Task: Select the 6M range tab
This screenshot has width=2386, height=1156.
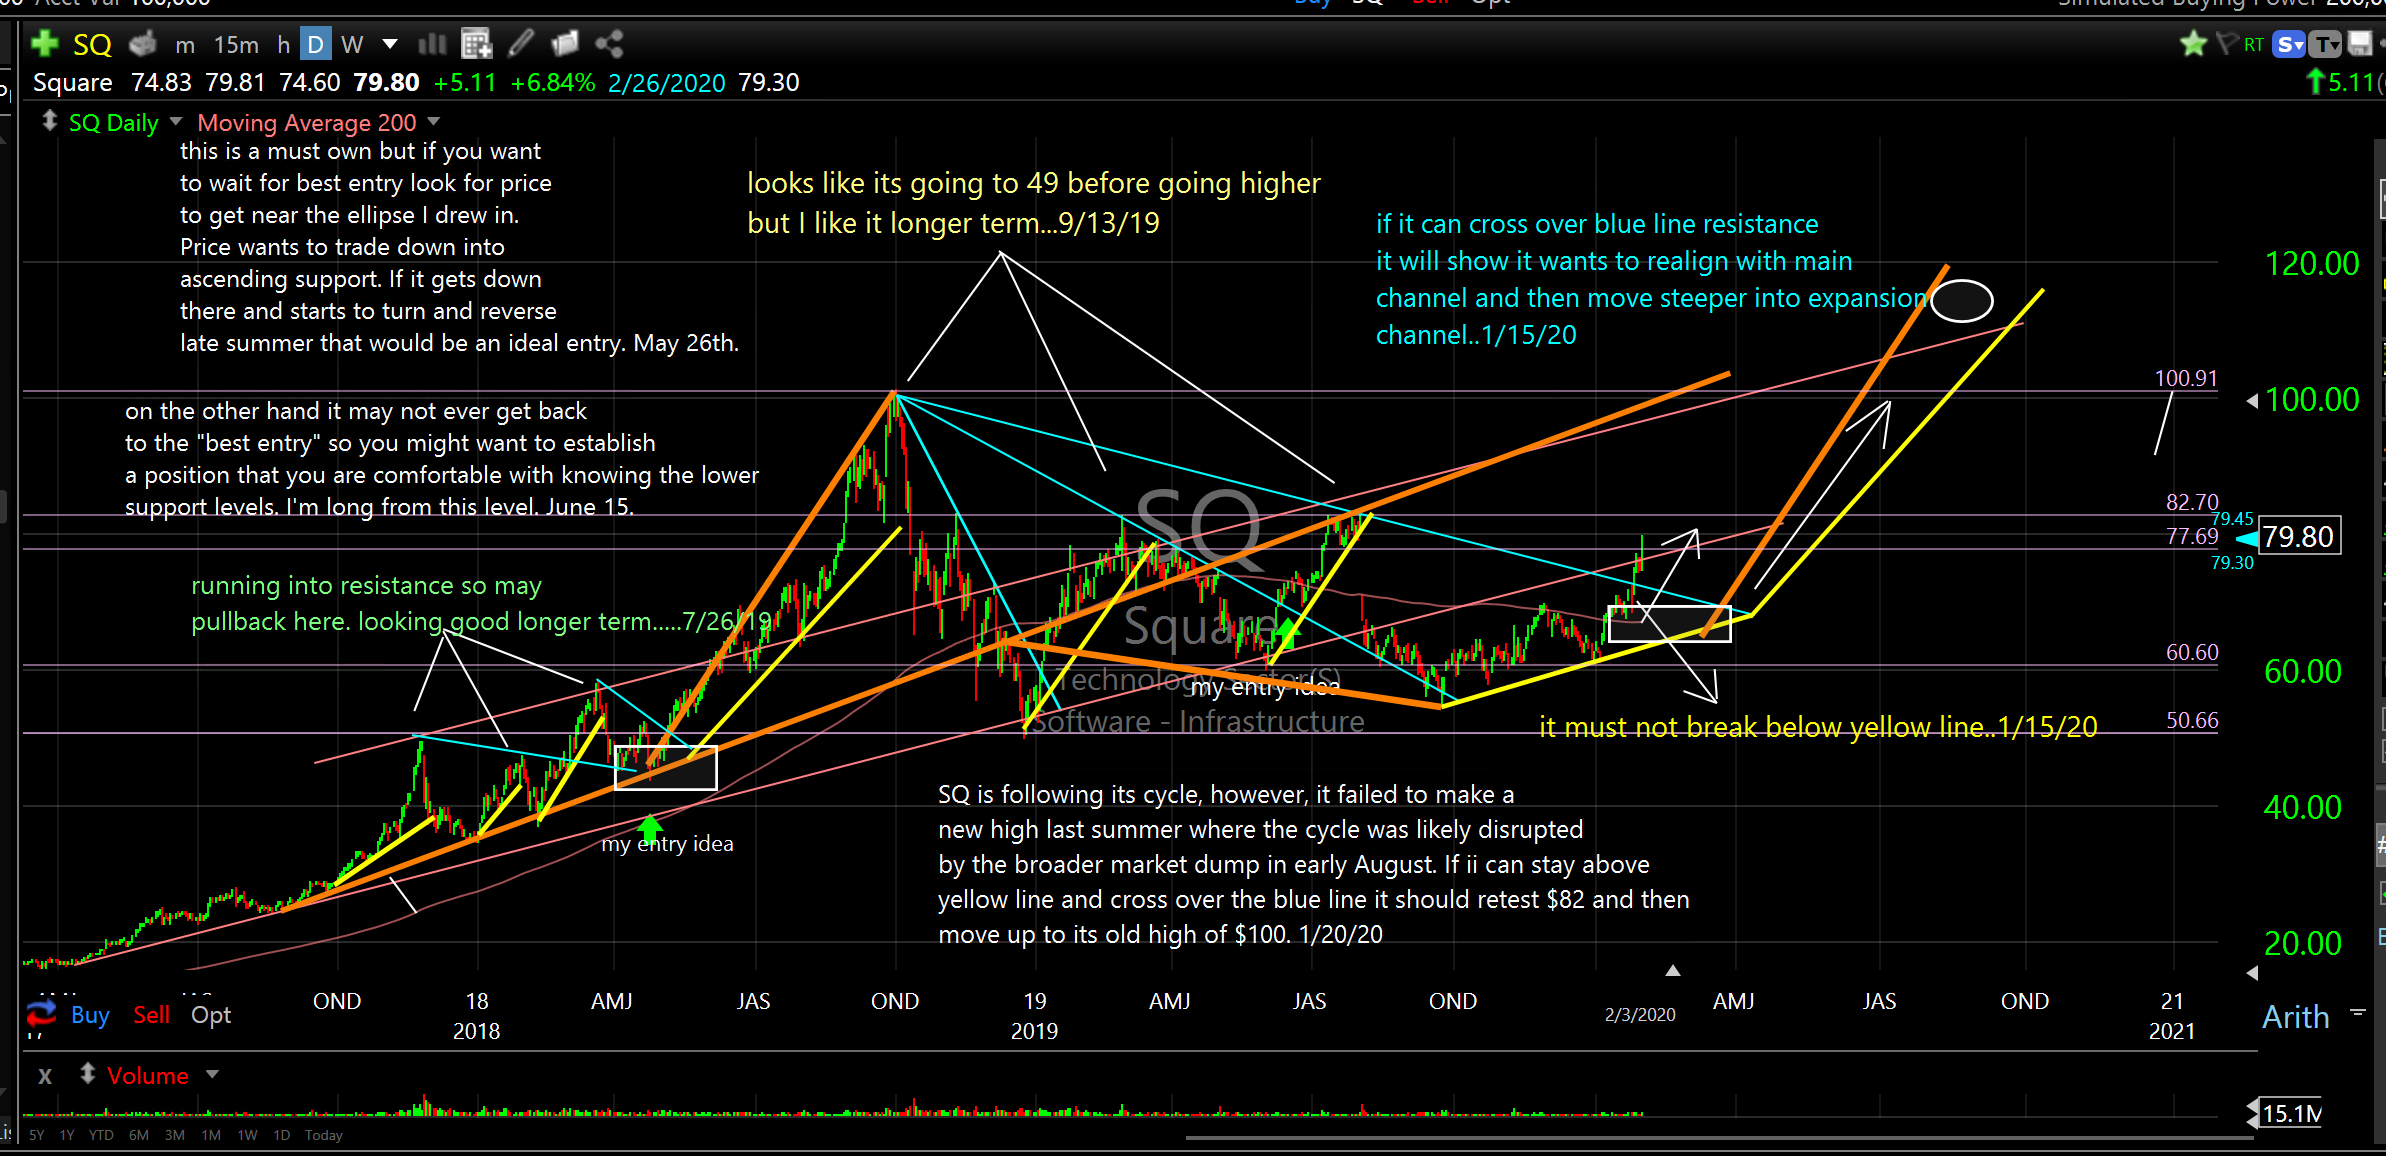Action: click(x=139, y=1135)
